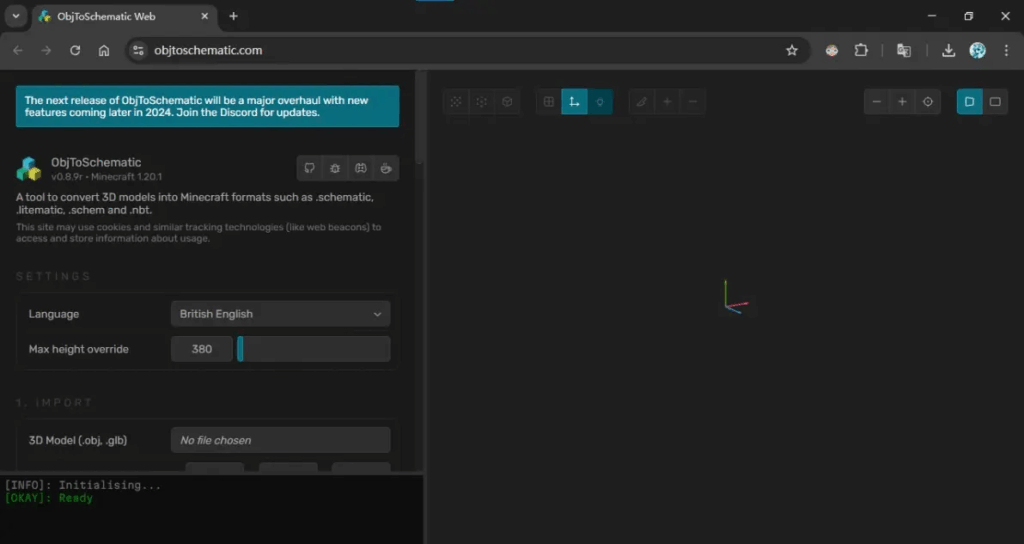The image size is (1024, 544).
Task: Click the "1. IMPORT" section heading
Action: (x=54, y=402)
